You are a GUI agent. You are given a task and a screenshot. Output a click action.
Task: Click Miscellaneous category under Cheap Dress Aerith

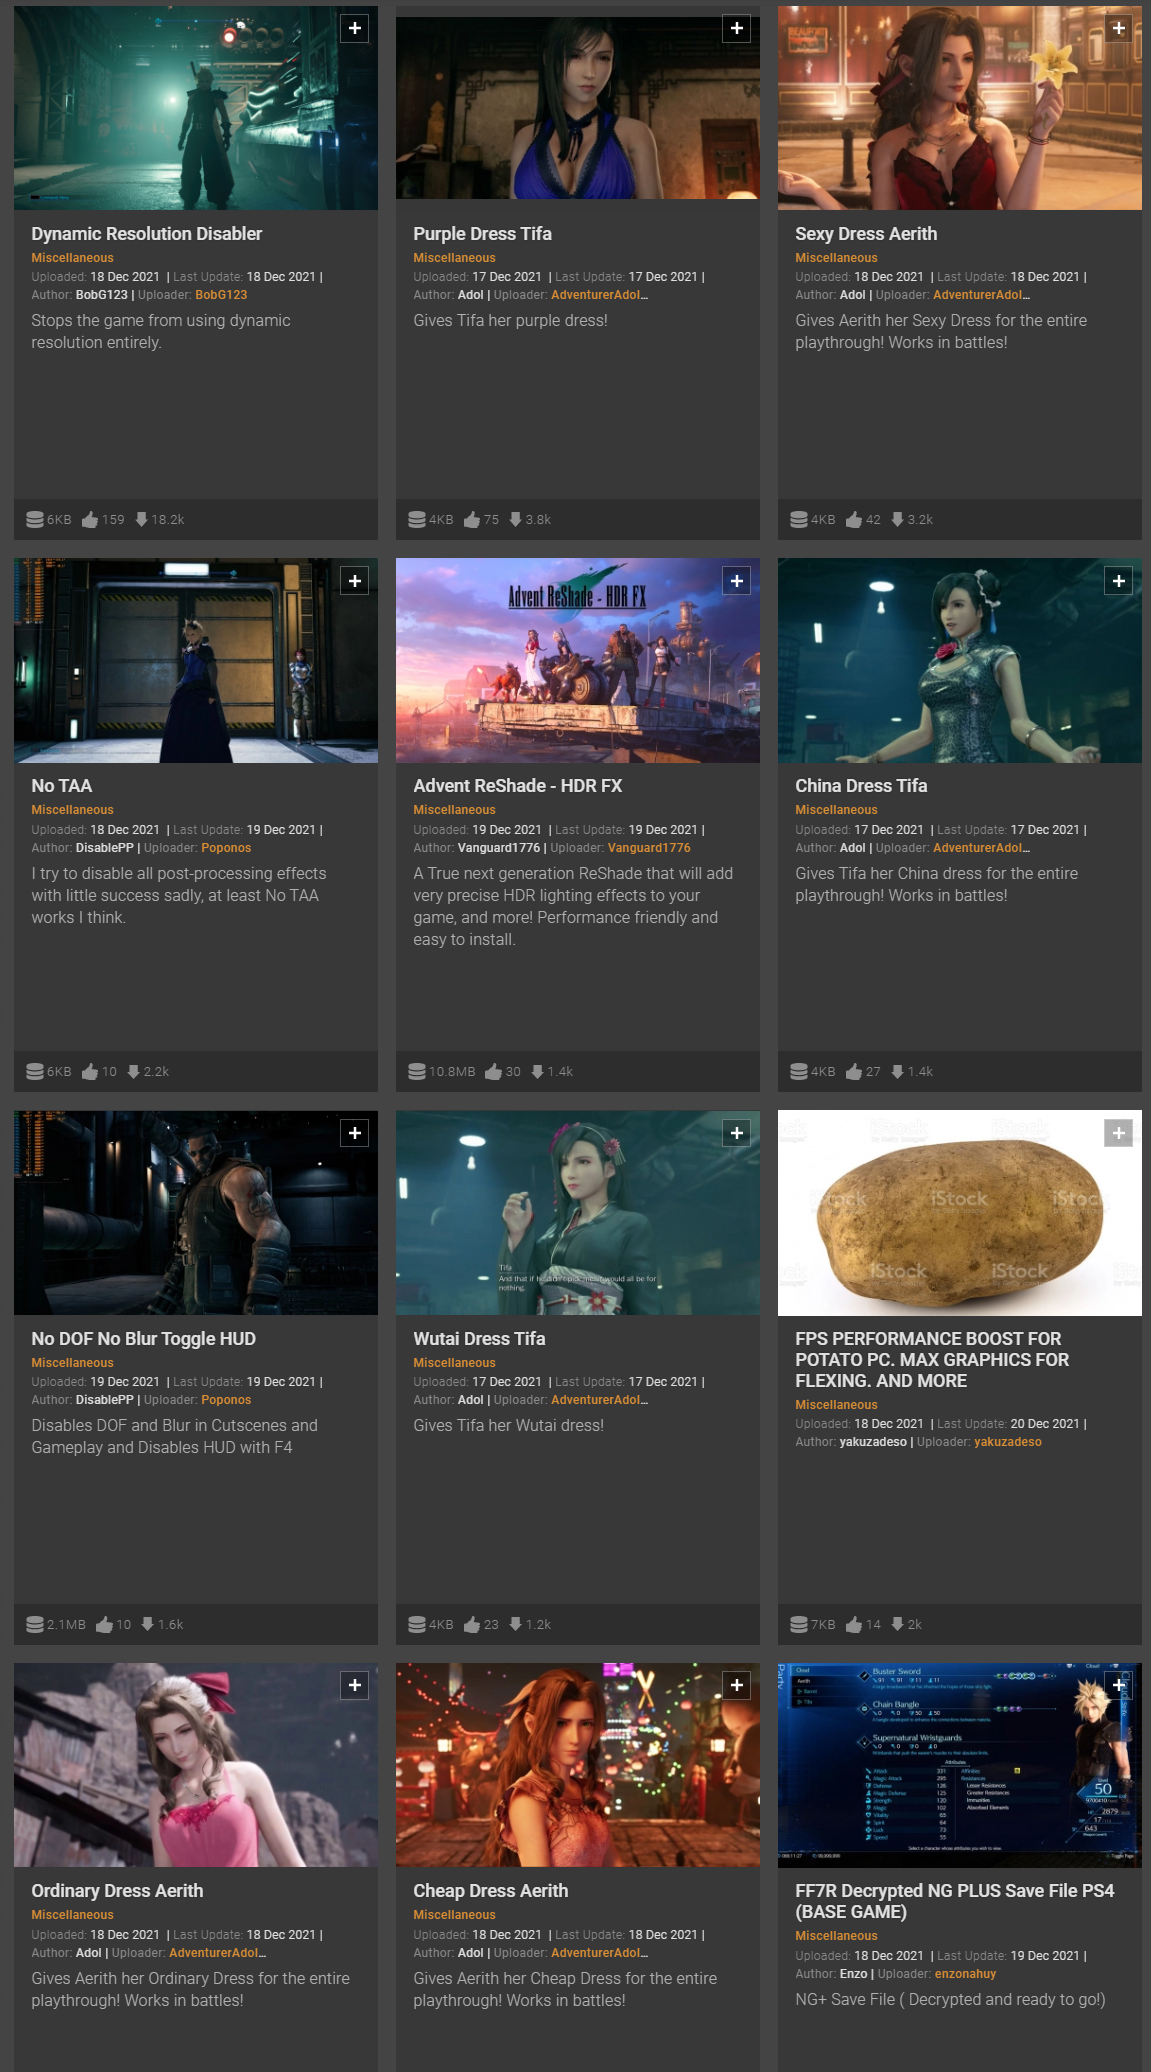click(x=454, y=1915)
